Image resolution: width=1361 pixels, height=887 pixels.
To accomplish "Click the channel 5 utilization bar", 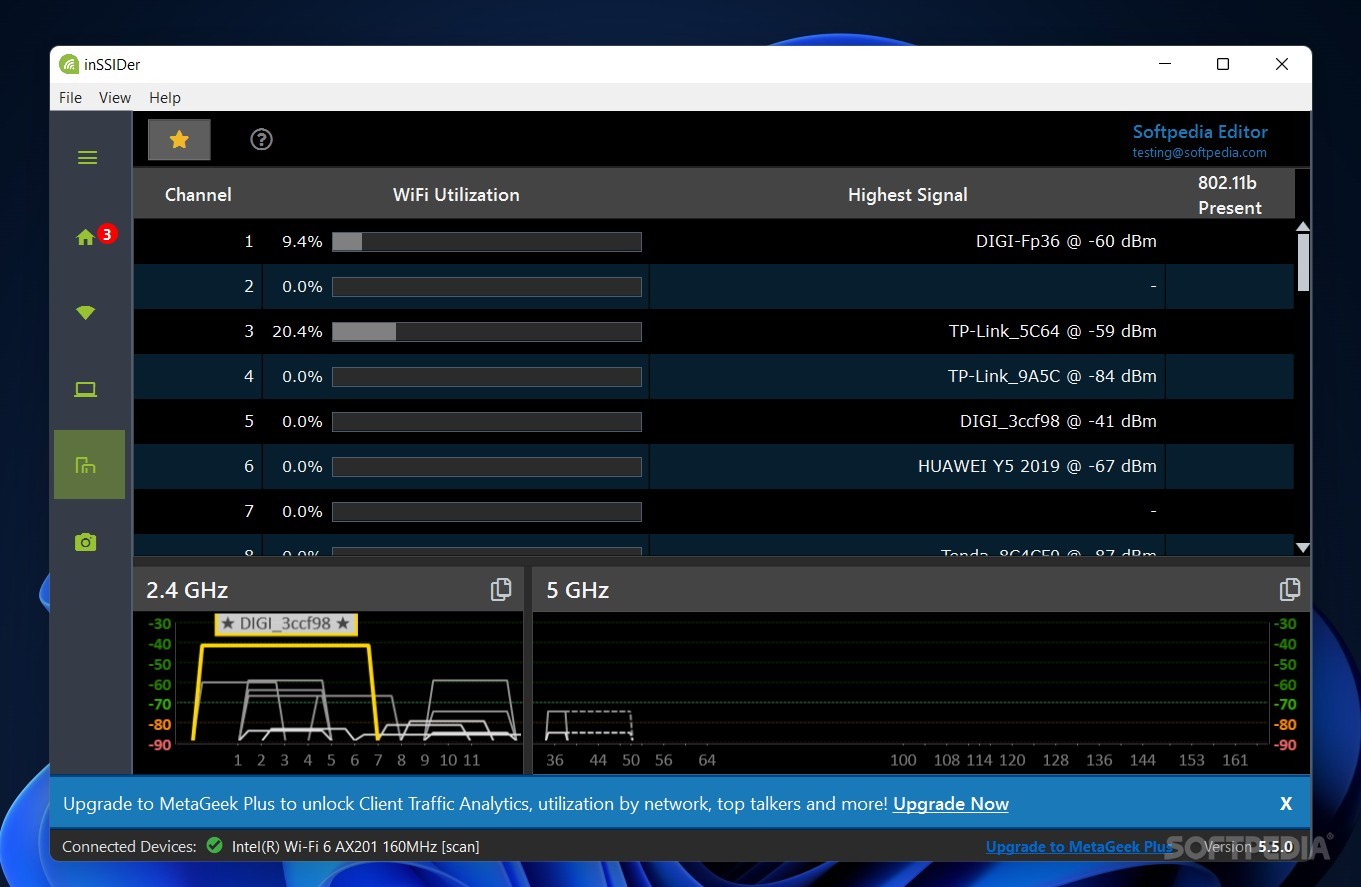I will (487, 422).
